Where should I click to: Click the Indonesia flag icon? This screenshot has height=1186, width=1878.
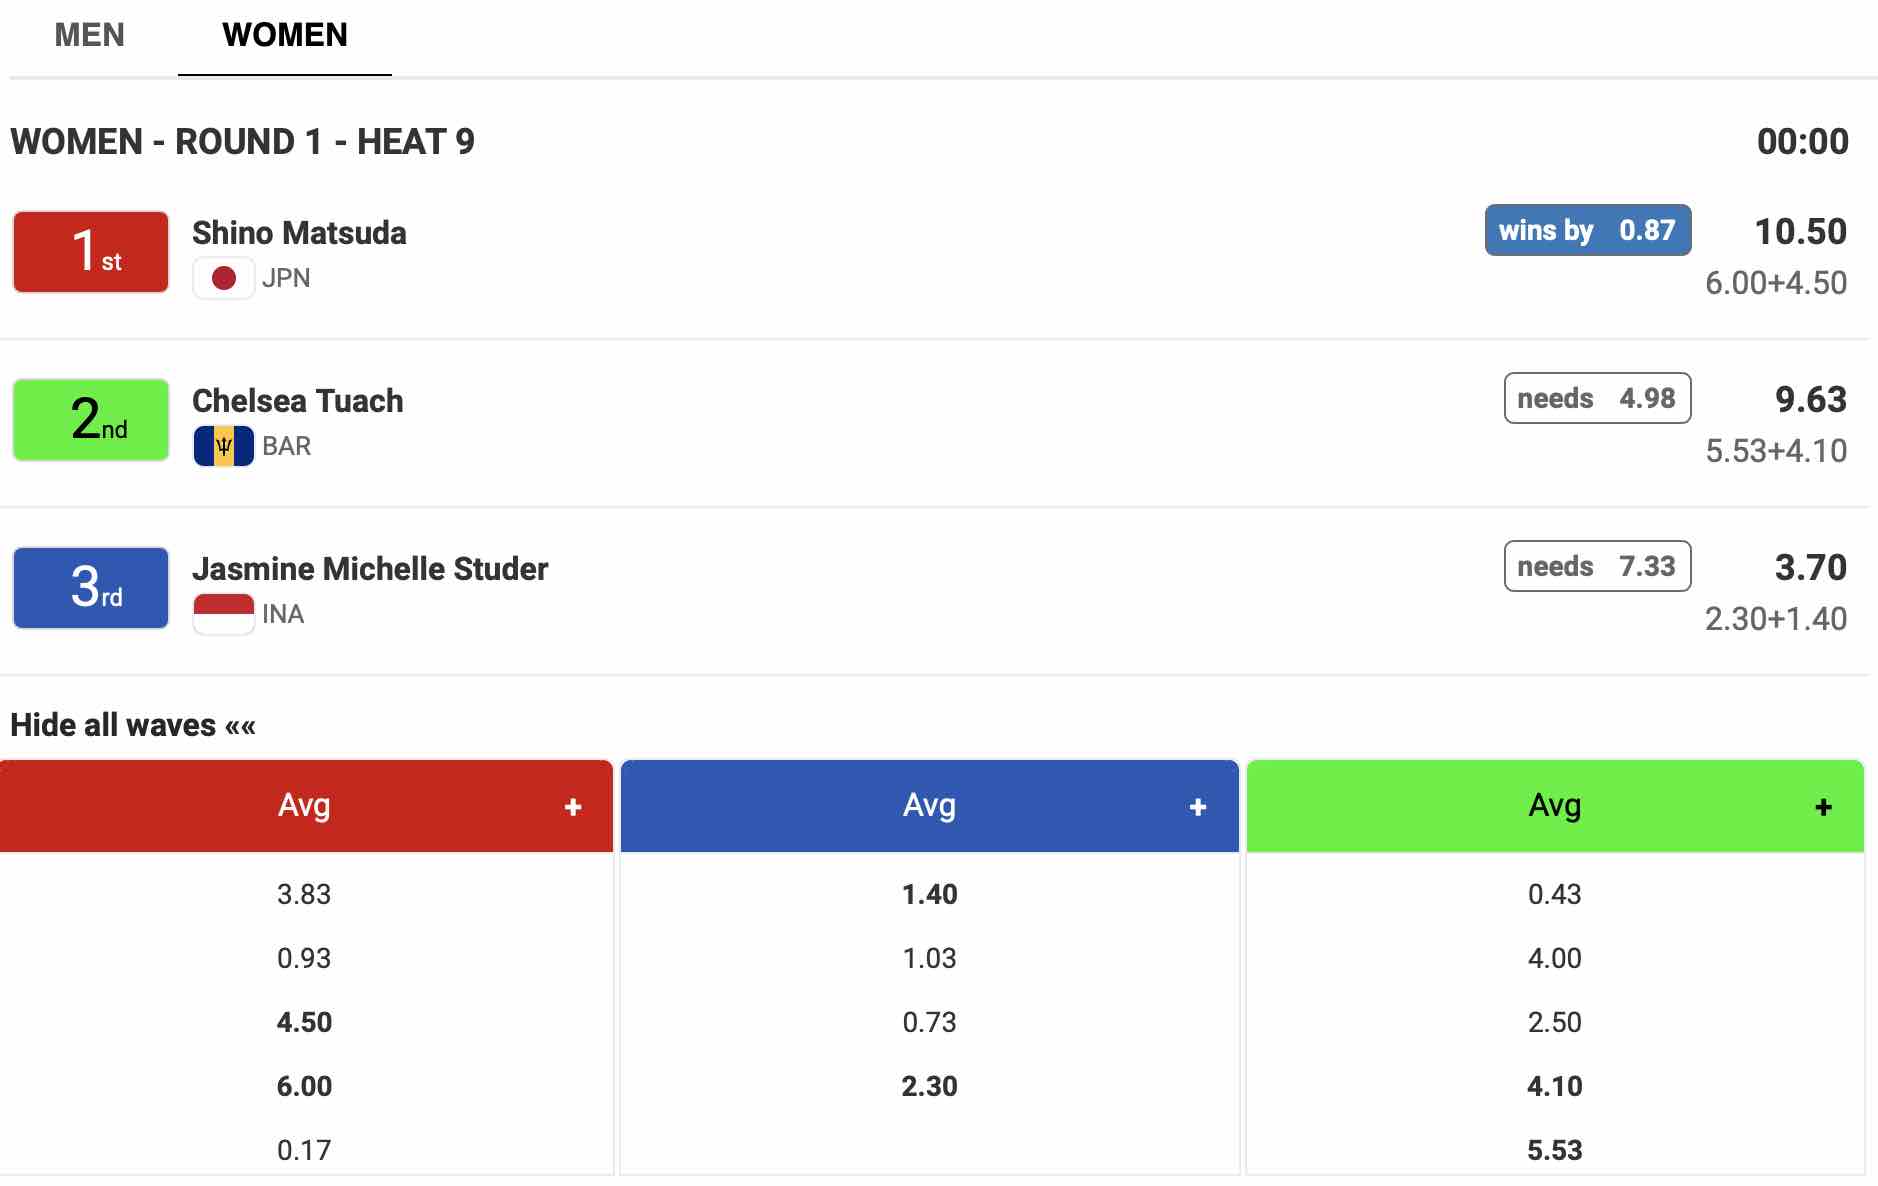coord(223,614)
